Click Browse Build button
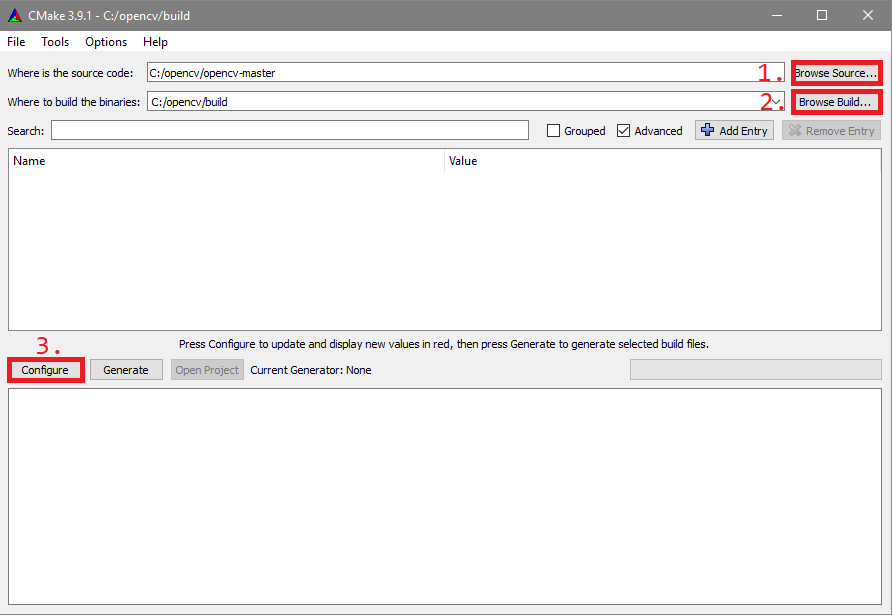Screen dimensions: 892x615 [x=835, y=102]
